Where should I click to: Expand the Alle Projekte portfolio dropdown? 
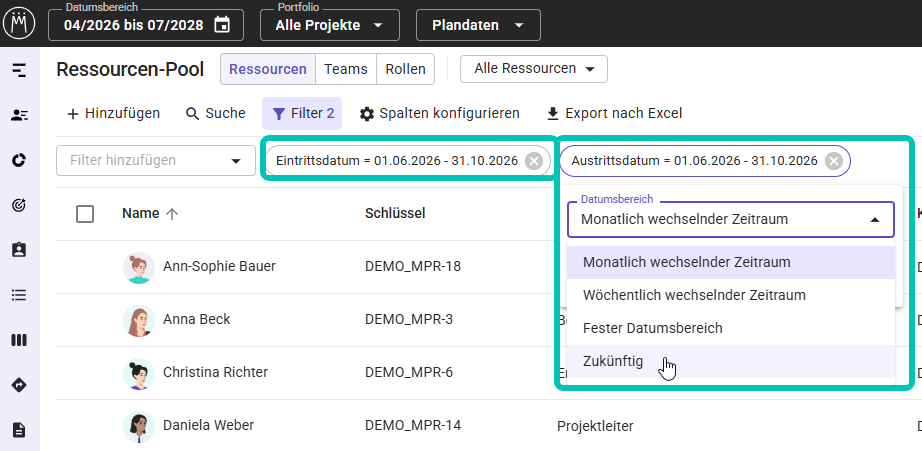(330, 25)
